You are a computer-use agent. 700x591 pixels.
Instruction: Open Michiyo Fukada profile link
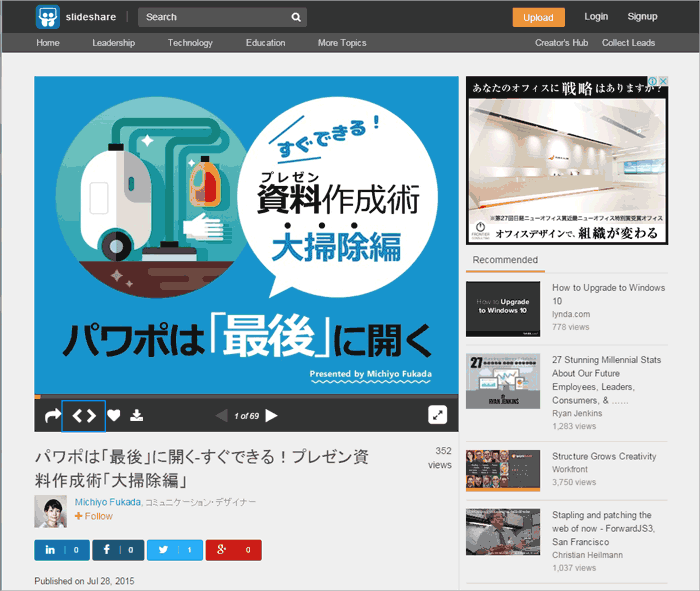(x=108, y=502)
